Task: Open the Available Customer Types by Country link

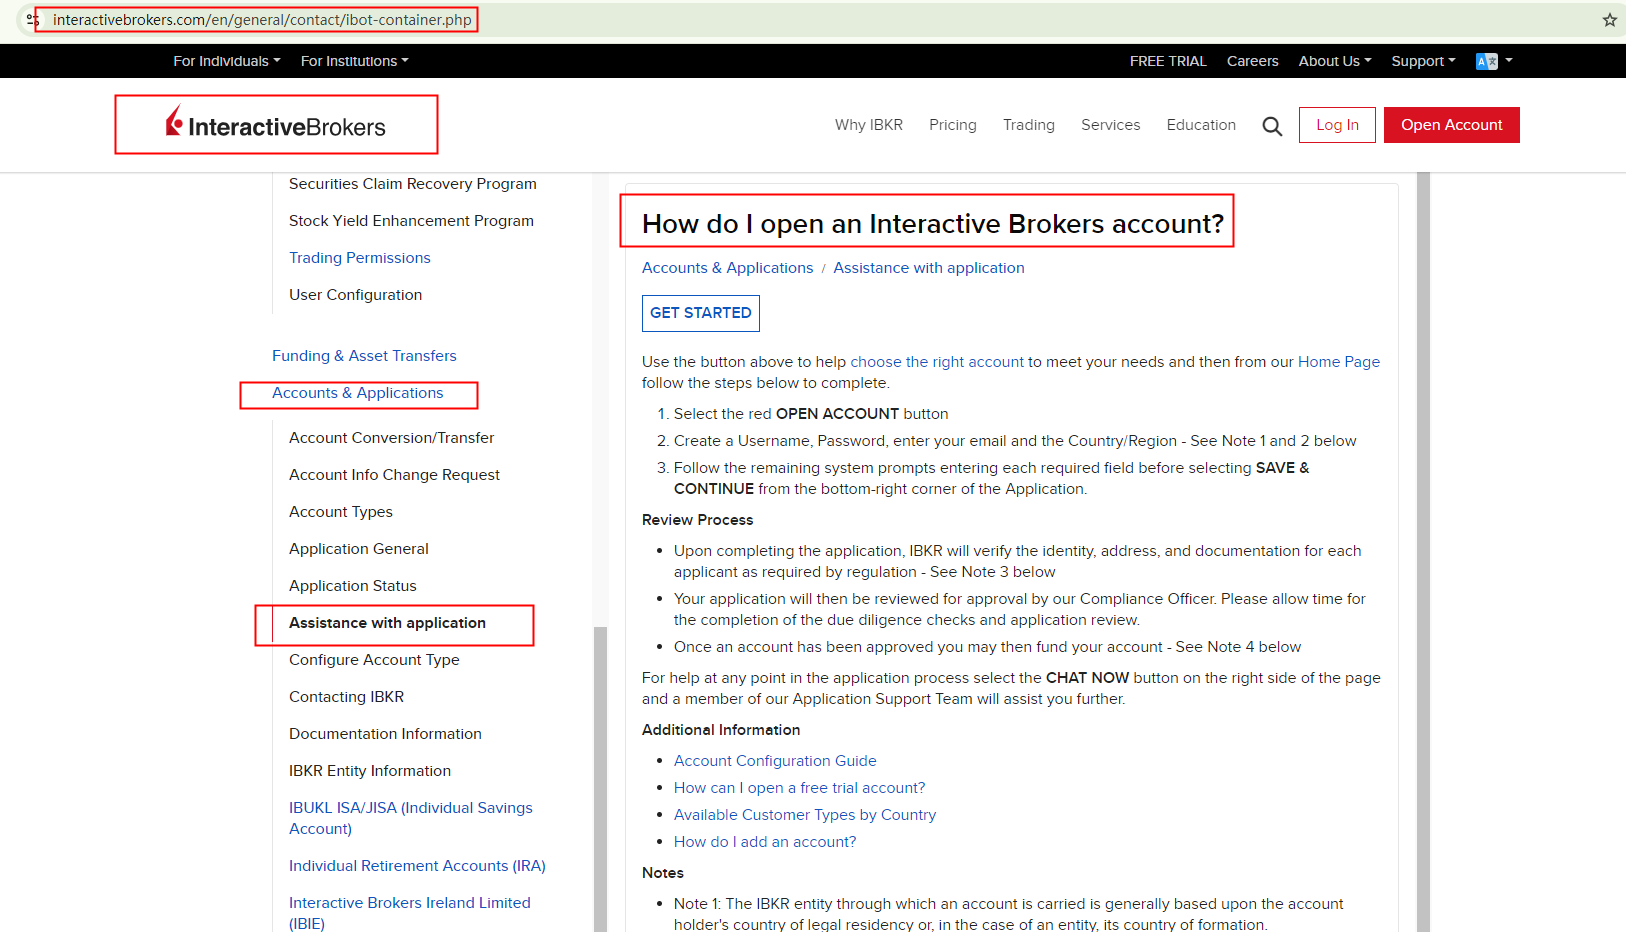Action: point(805,814)
